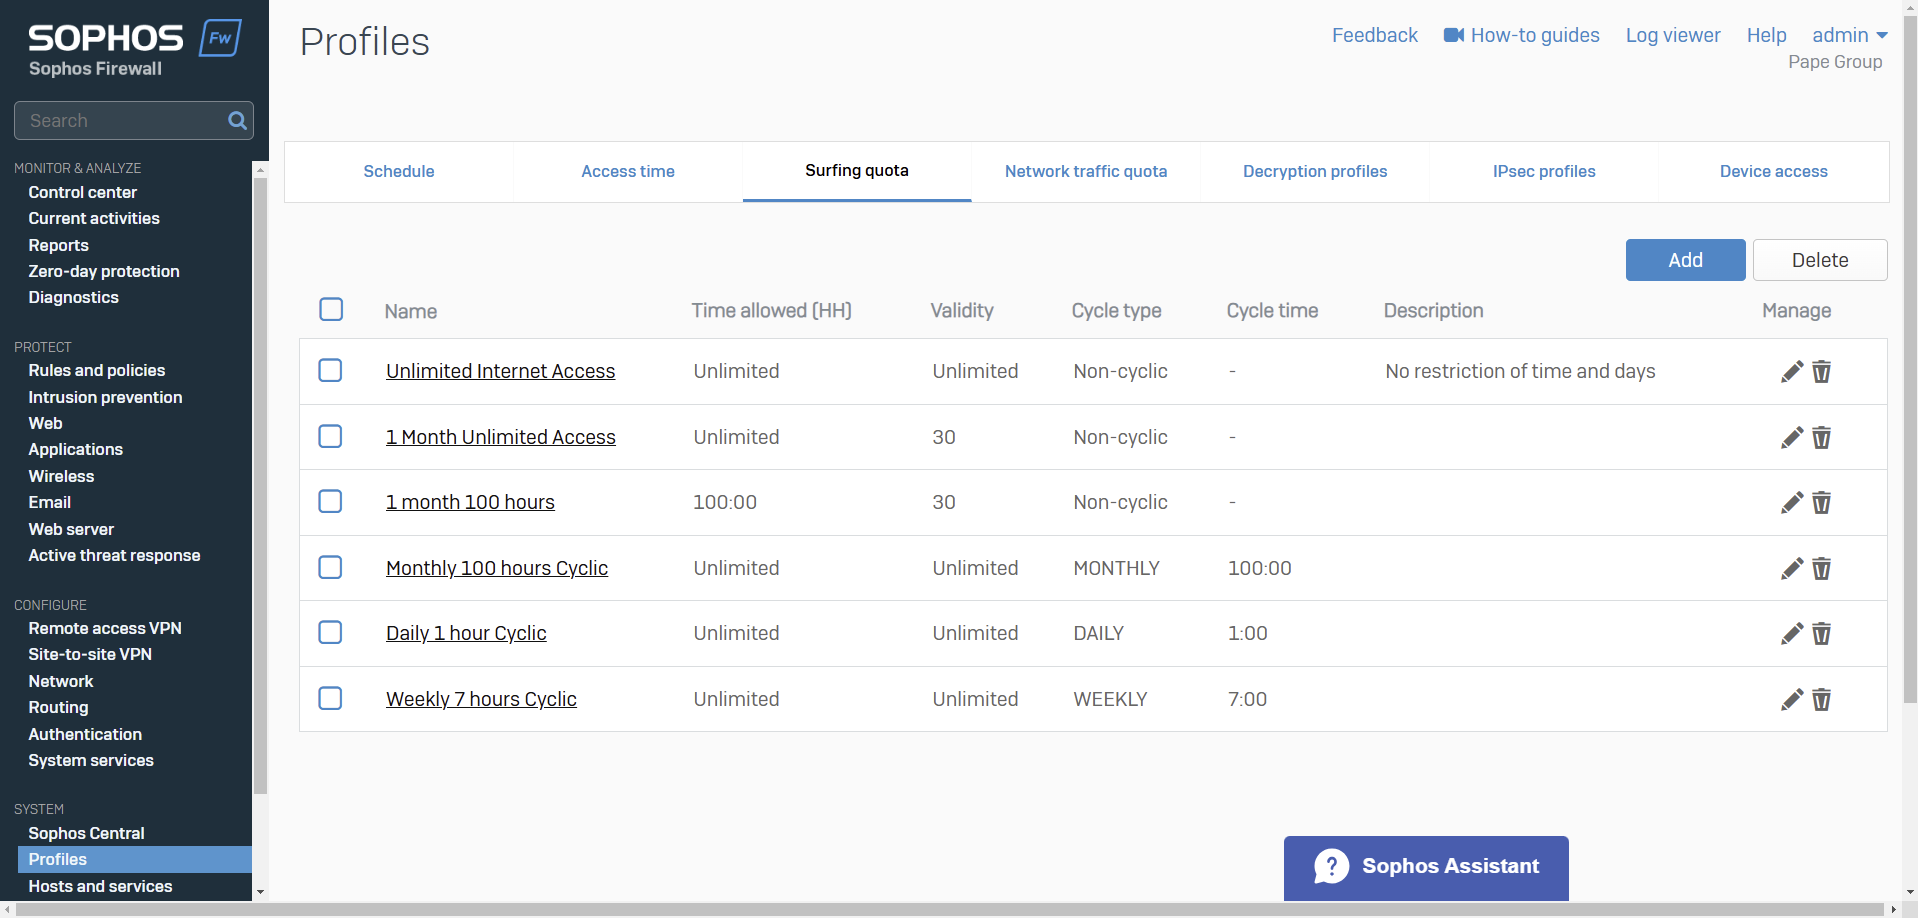Add a new surfing quota

(1686, 260)
